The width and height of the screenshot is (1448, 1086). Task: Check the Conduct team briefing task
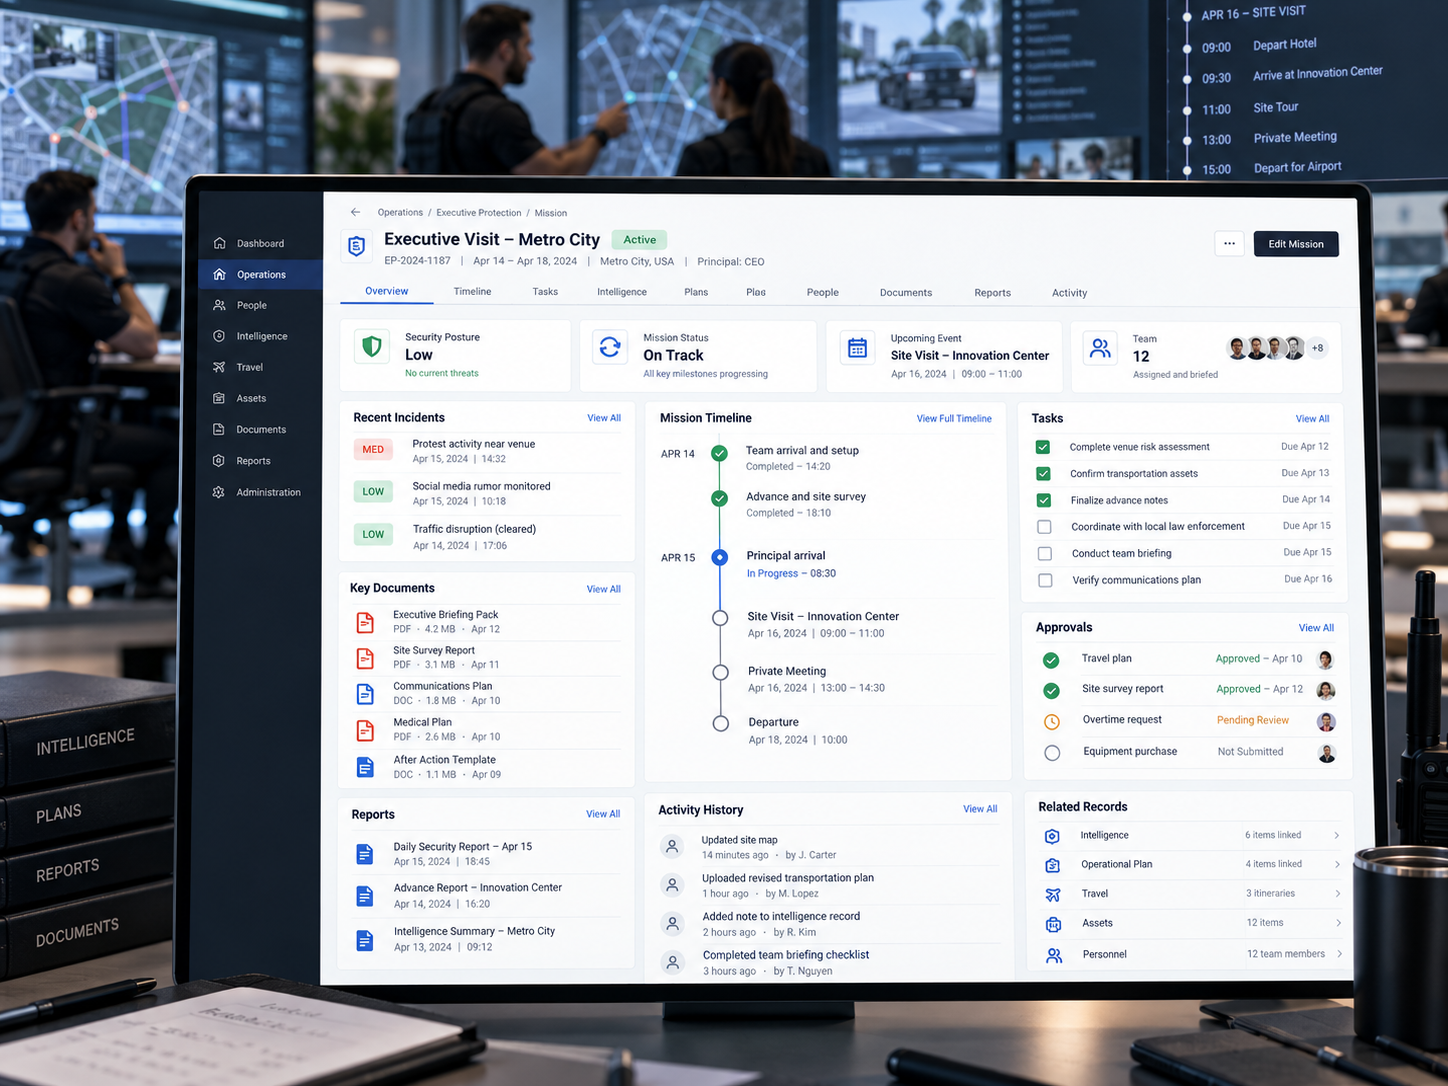click(x=1045, y=553)
